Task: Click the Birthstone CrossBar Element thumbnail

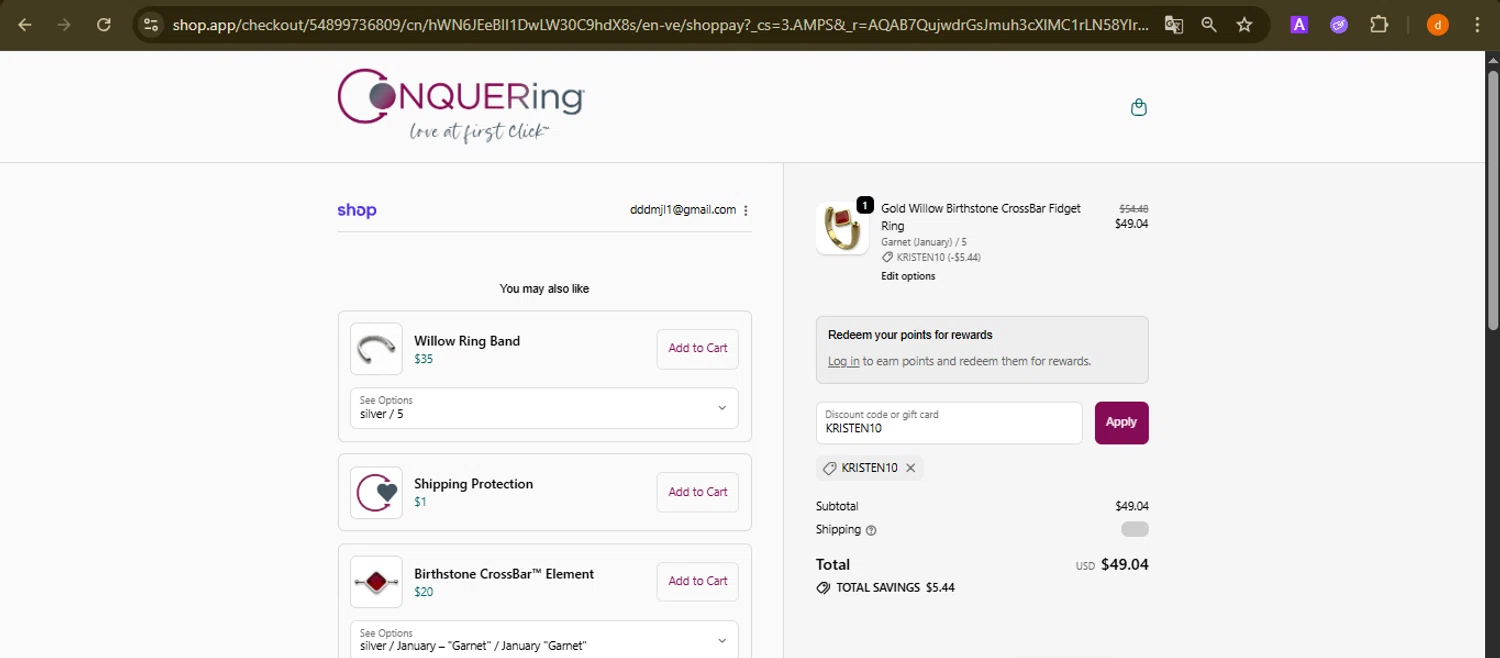Action: (376, 582)
